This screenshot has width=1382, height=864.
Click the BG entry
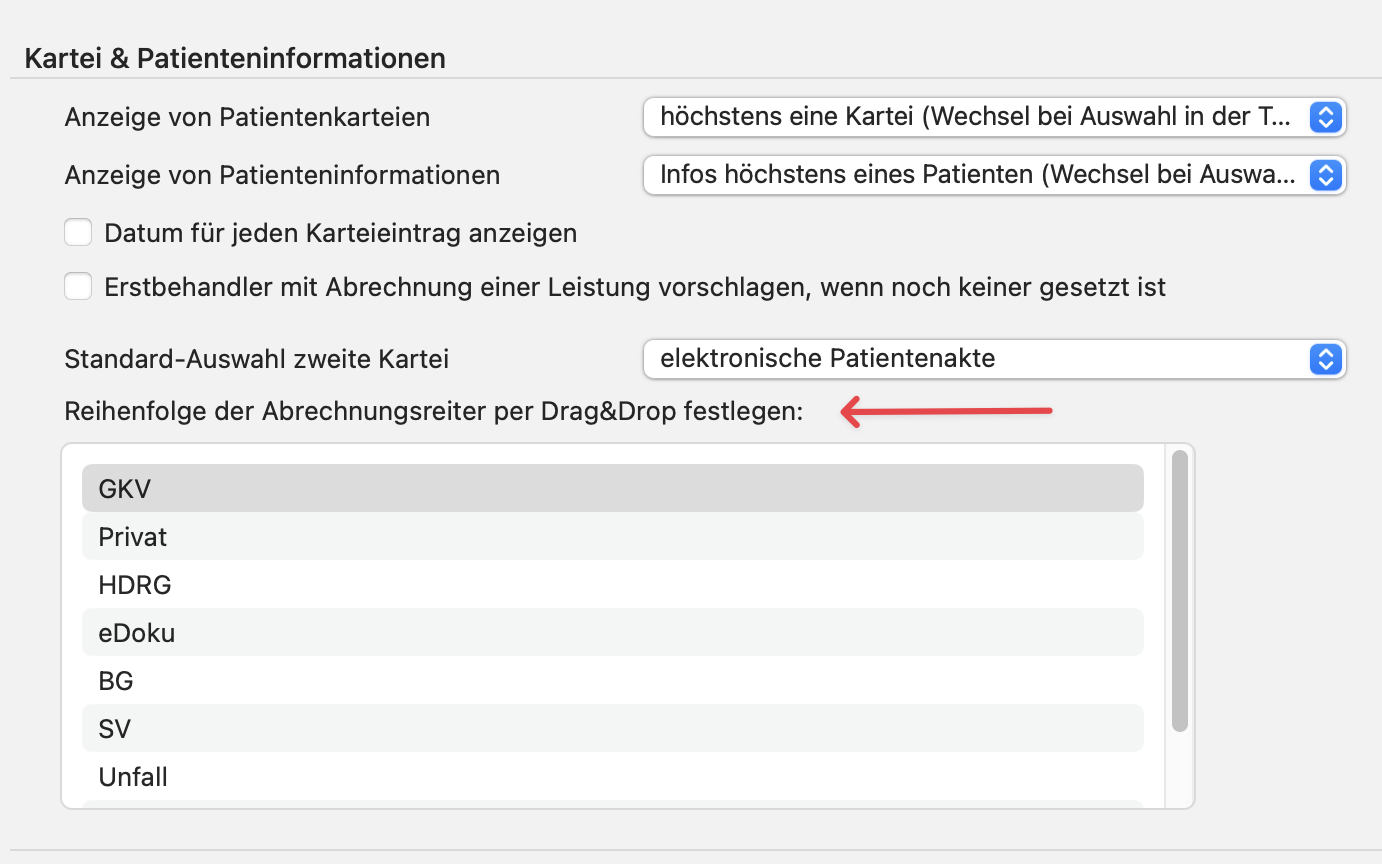(x=612, y=680)
